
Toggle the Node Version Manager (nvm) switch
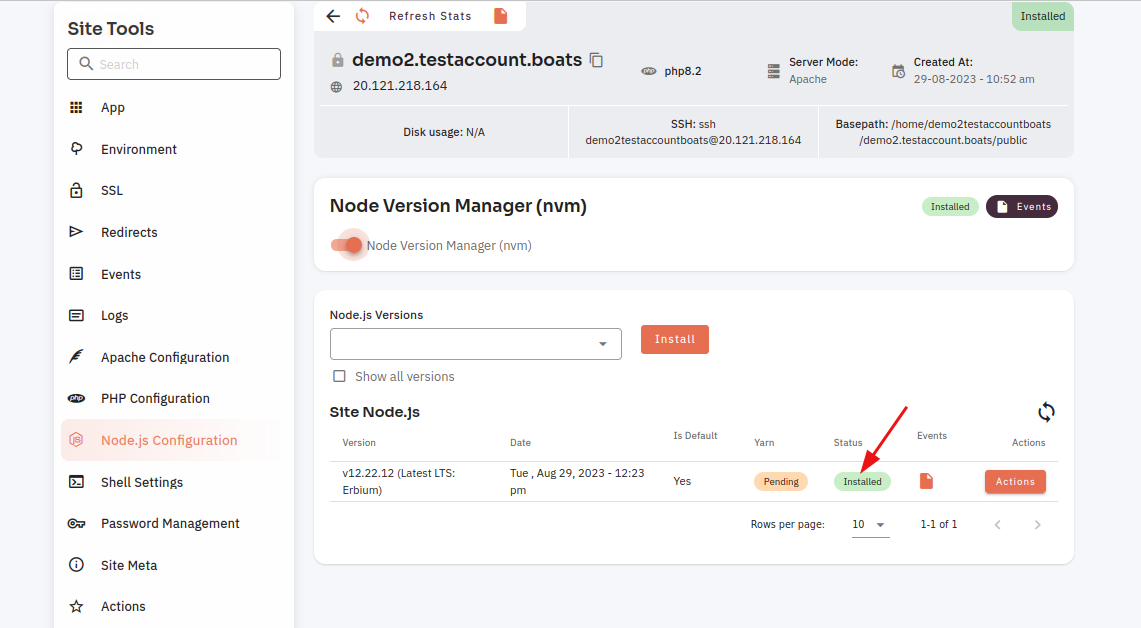tap(347, 245)
